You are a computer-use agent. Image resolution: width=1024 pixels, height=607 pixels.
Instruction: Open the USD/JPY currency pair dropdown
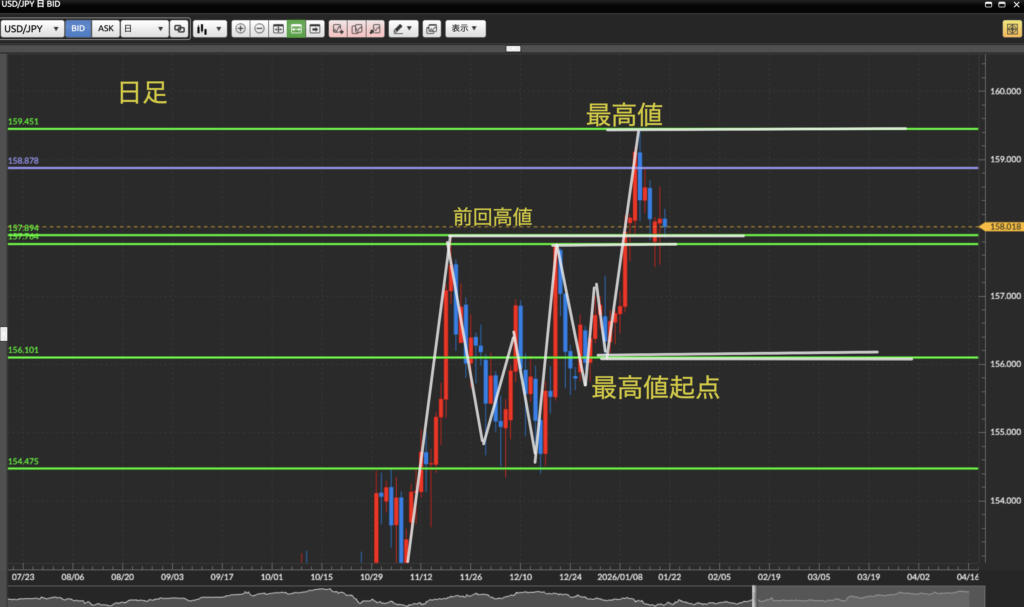click(x=33, y=29)
